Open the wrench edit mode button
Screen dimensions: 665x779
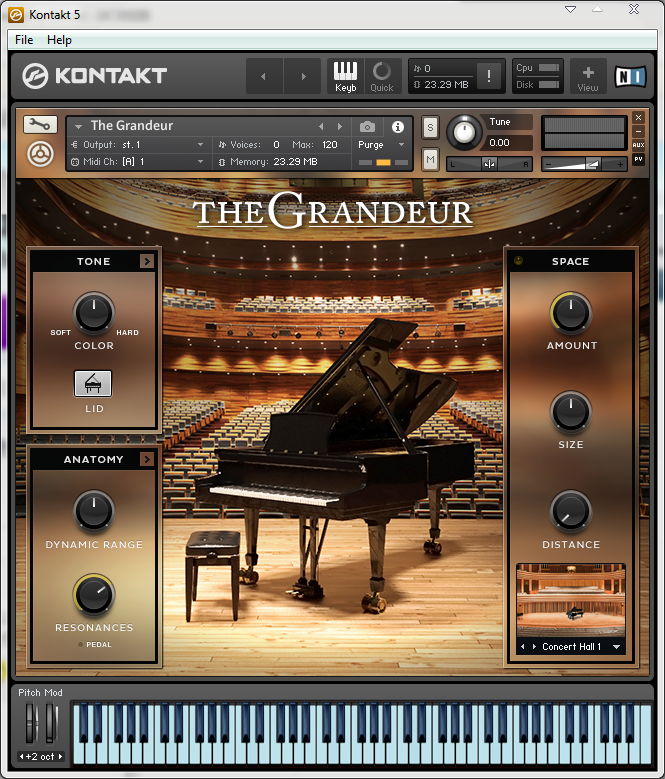pos(40,124)
